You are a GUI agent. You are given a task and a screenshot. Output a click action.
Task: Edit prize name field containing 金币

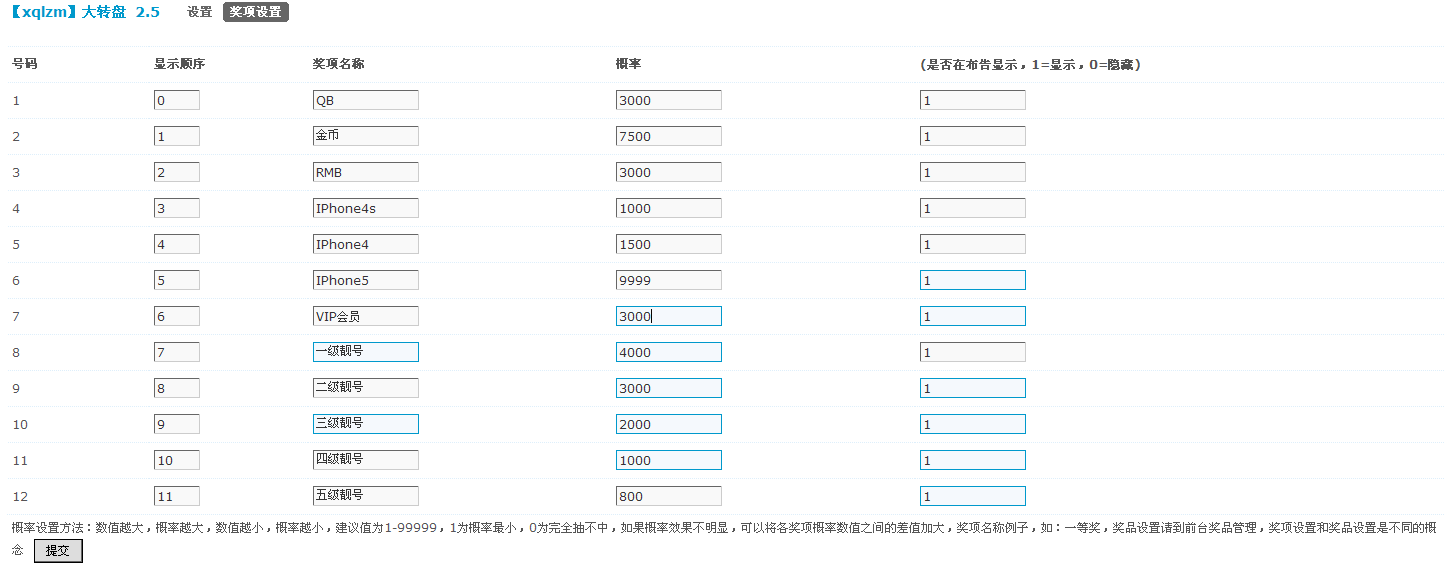[366, 136]
